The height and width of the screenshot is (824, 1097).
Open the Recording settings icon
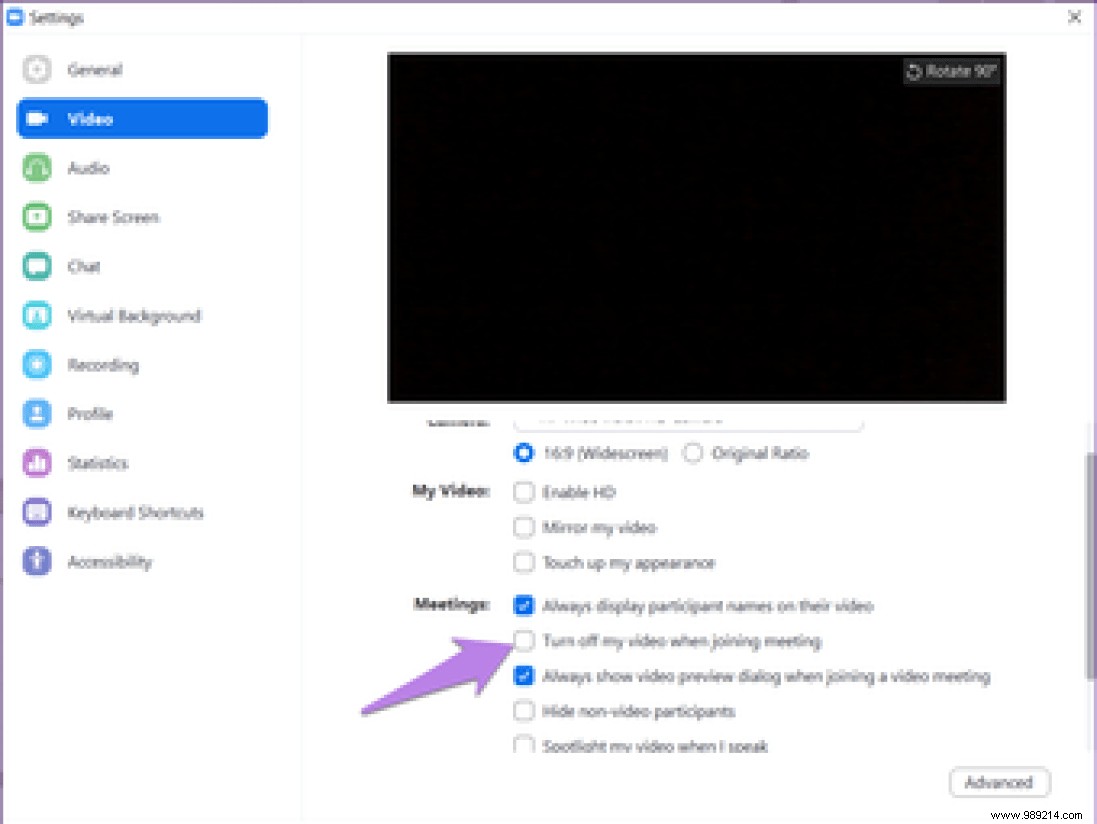[104, 364]
